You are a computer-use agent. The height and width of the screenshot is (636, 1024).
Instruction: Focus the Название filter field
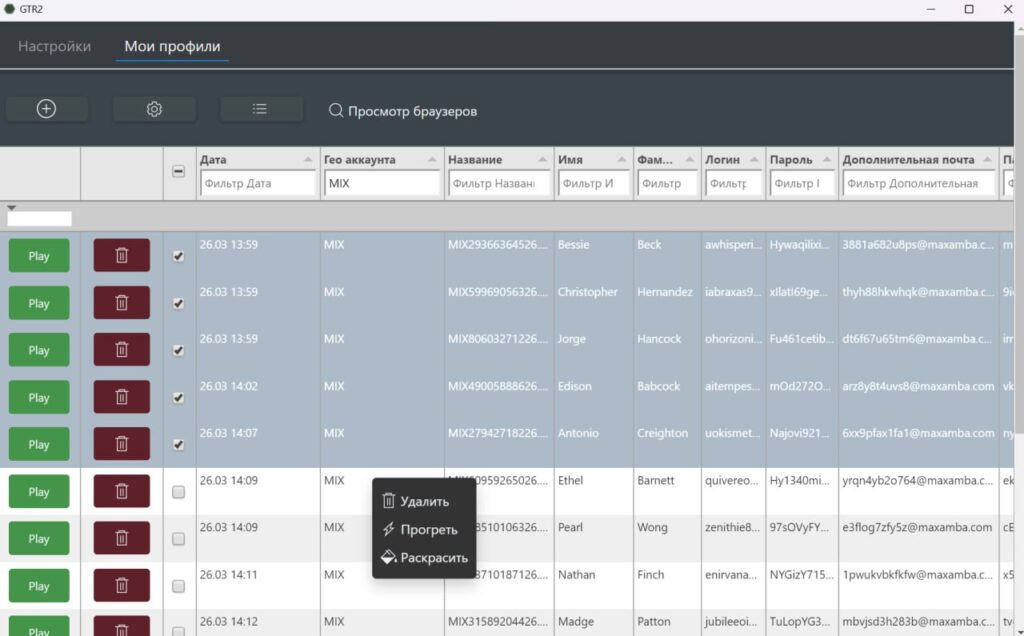coord(499,183)
